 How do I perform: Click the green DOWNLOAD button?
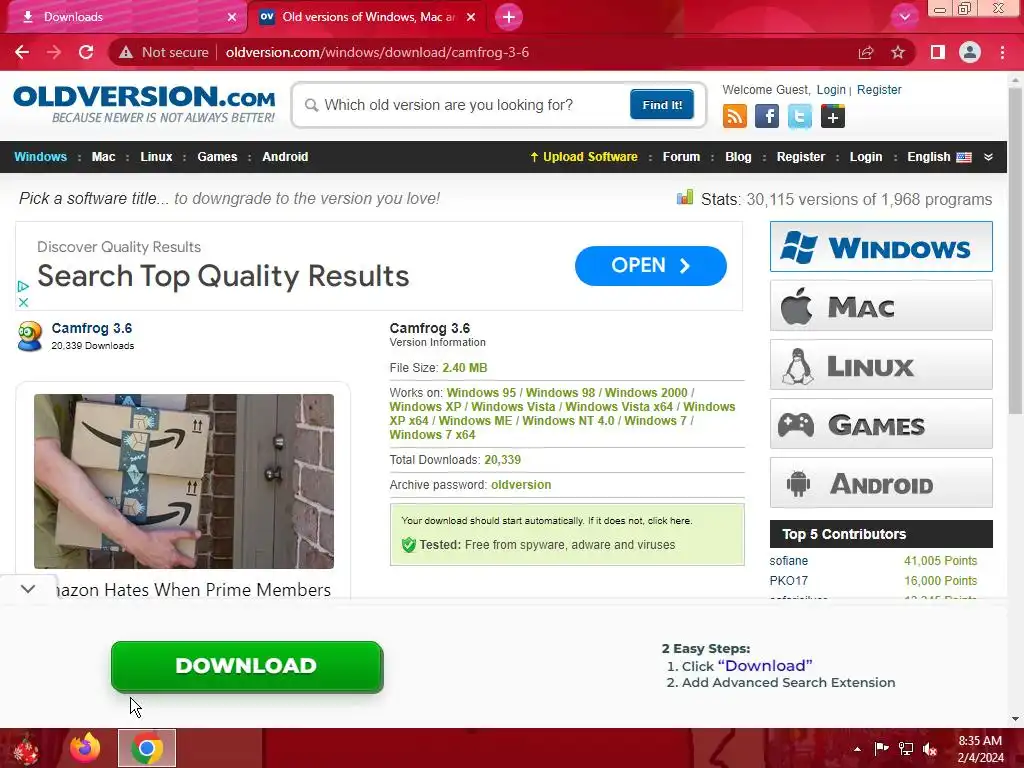(247, 666)
